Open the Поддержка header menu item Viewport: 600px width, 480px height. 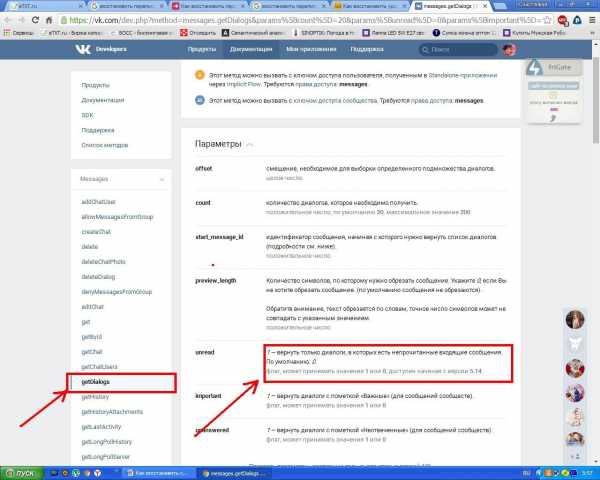[x=367, y=49]
